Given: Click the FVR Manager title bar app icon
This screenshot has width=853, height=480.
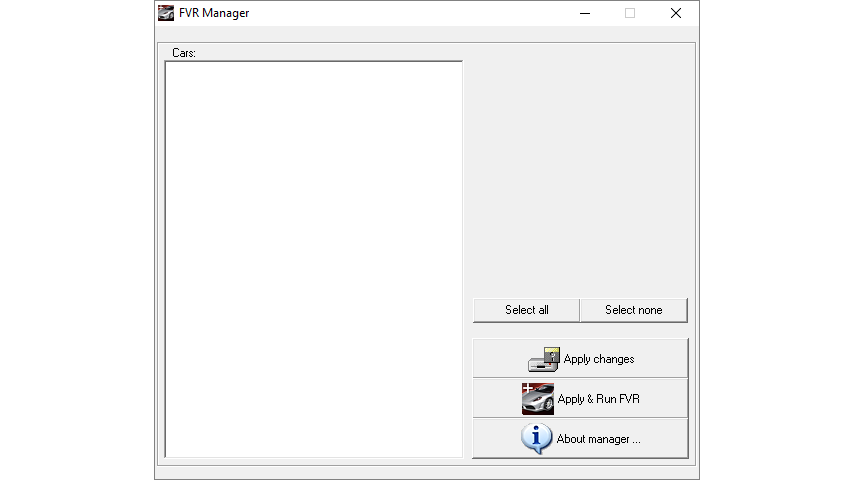Looking at the screenshot, I should (x=166, y=13).
